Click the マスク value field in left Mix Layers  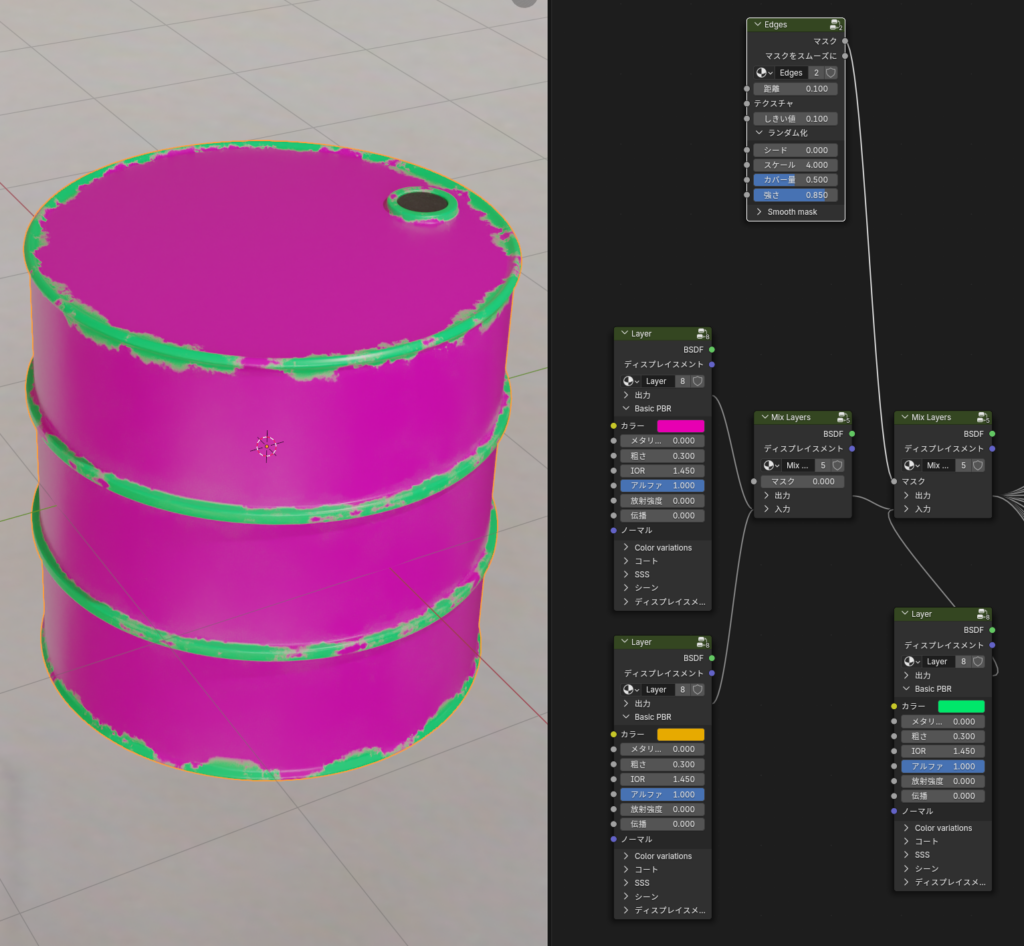(x=805, y=481)
